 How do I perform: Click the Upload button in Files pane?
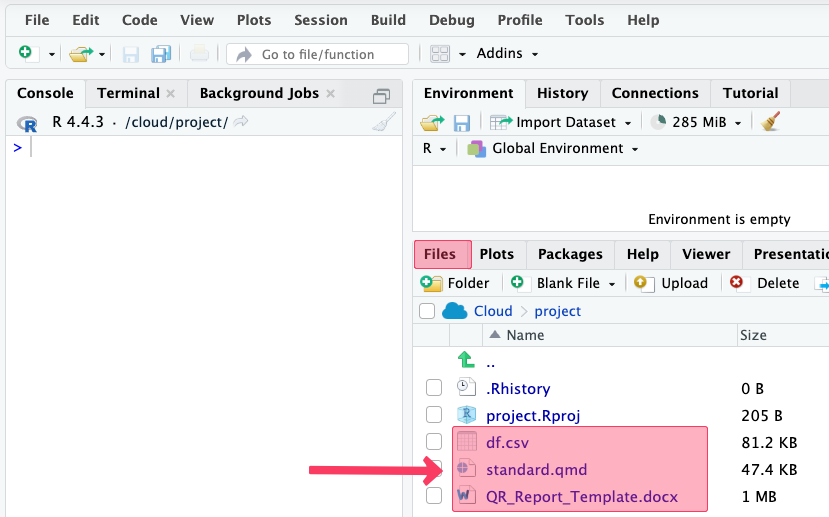point(672,283)
